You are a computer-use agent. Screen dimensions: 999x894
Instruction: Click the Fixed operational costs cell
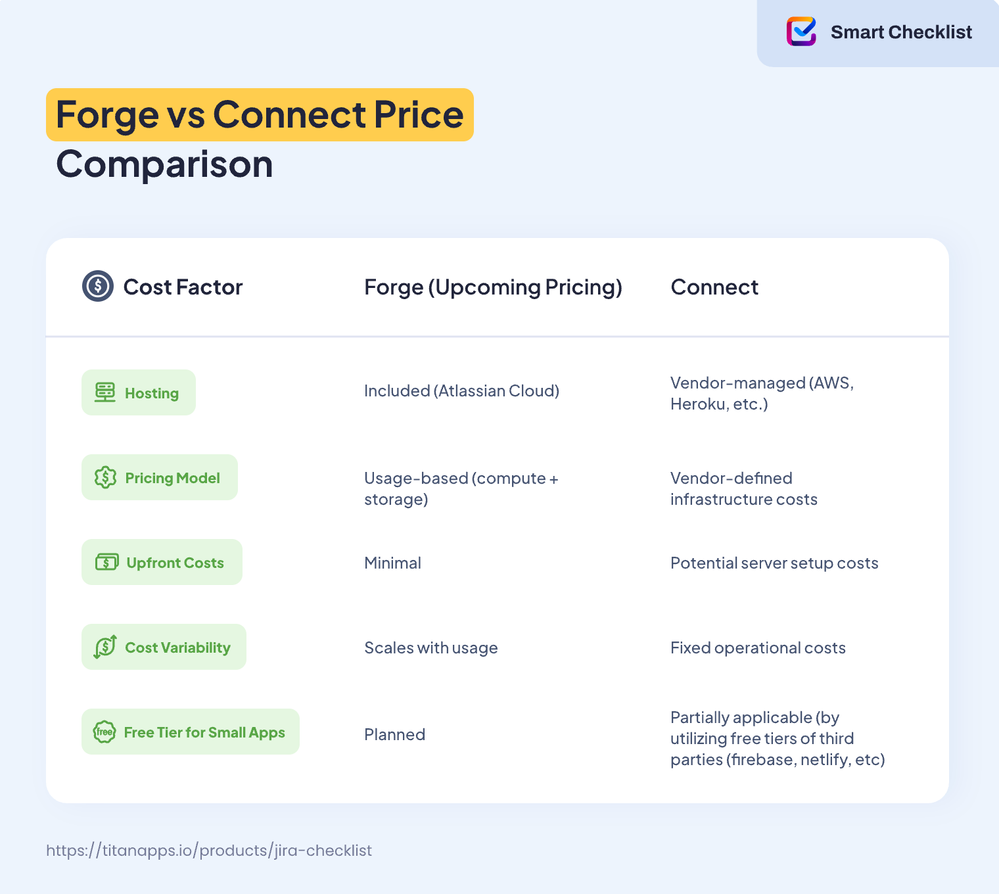[x=758, y=648]
